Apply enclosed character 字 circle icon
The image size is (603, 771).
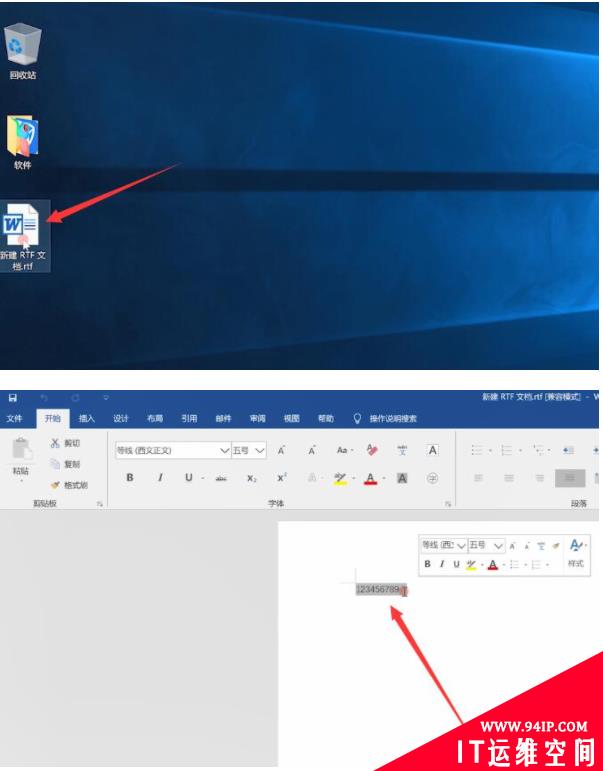[432, 478]
